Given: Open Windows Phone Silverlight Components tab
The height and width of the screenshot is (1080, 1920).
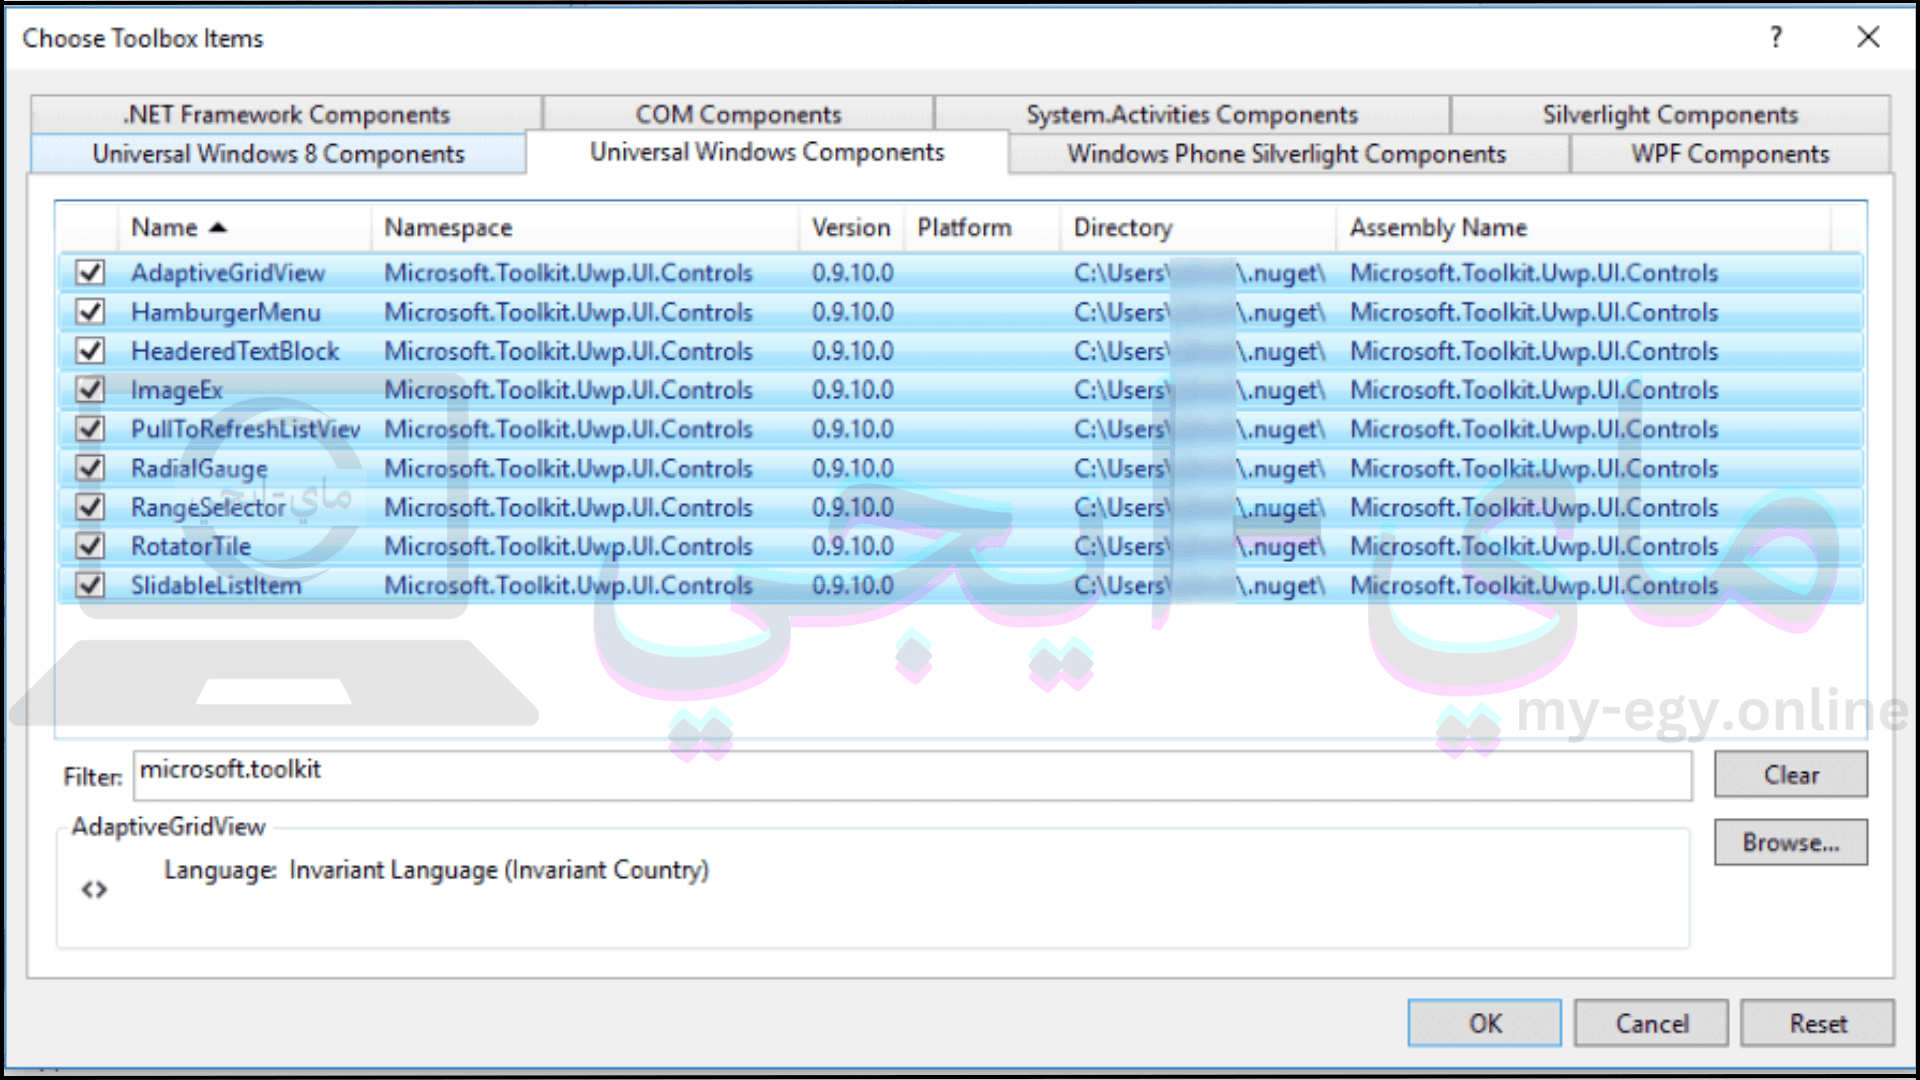Looking at the screenshot, I should 1287,154.
